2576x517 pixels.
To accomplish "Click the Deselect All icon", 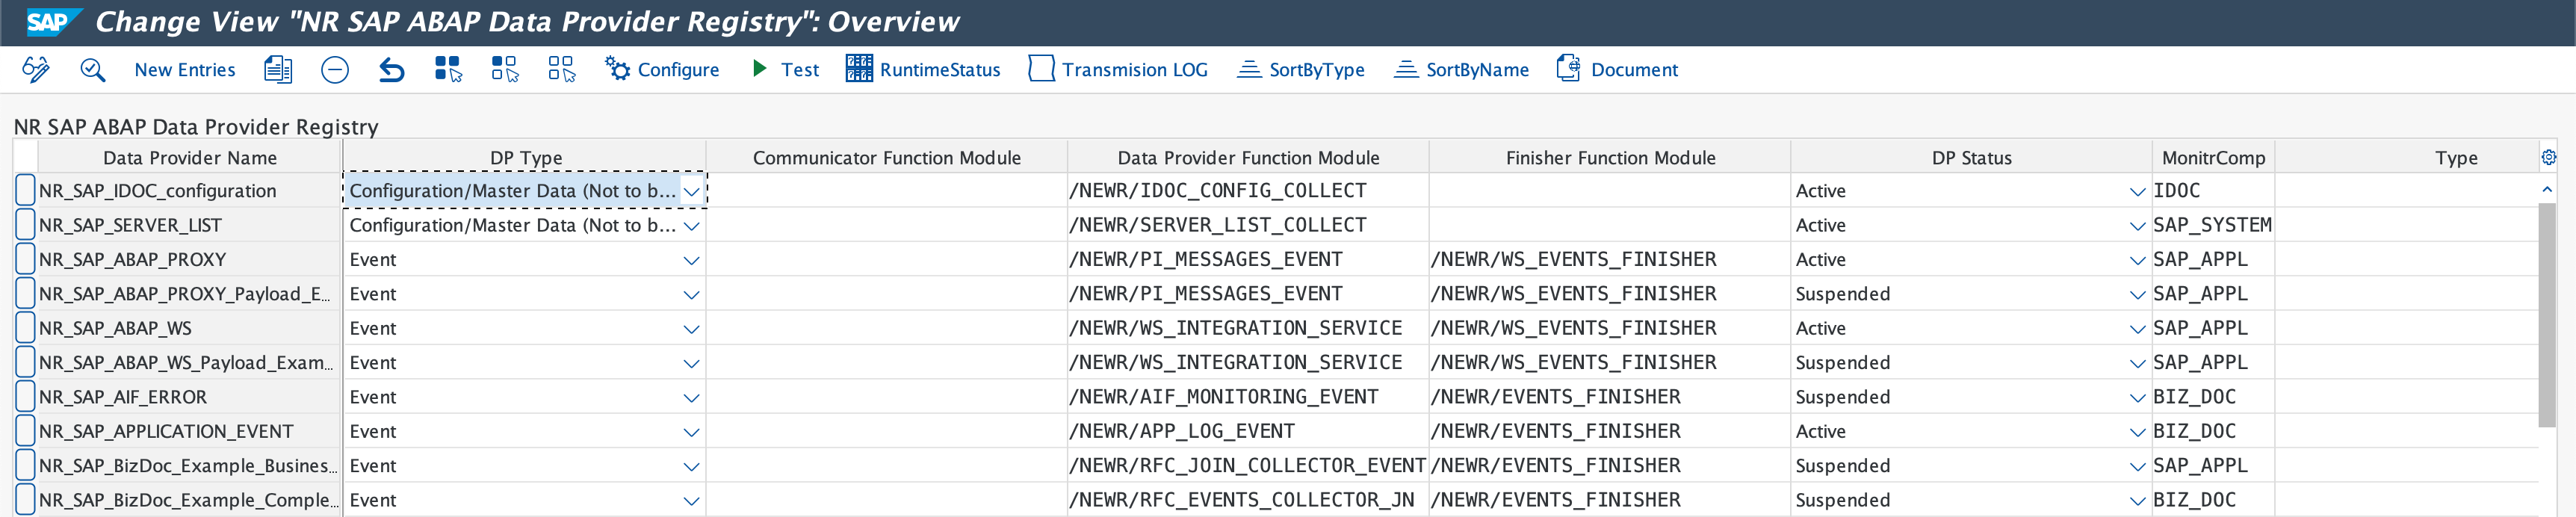I will click(561, 69).
